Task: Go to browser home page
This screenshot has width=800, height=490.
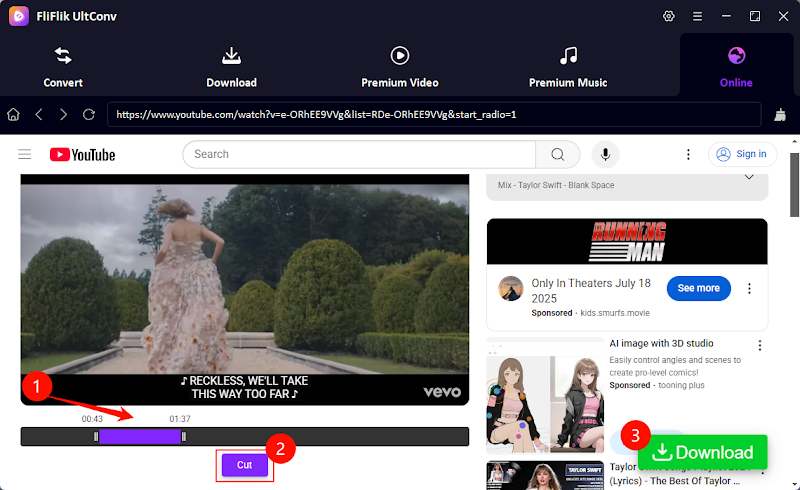Action: point(13,114)
